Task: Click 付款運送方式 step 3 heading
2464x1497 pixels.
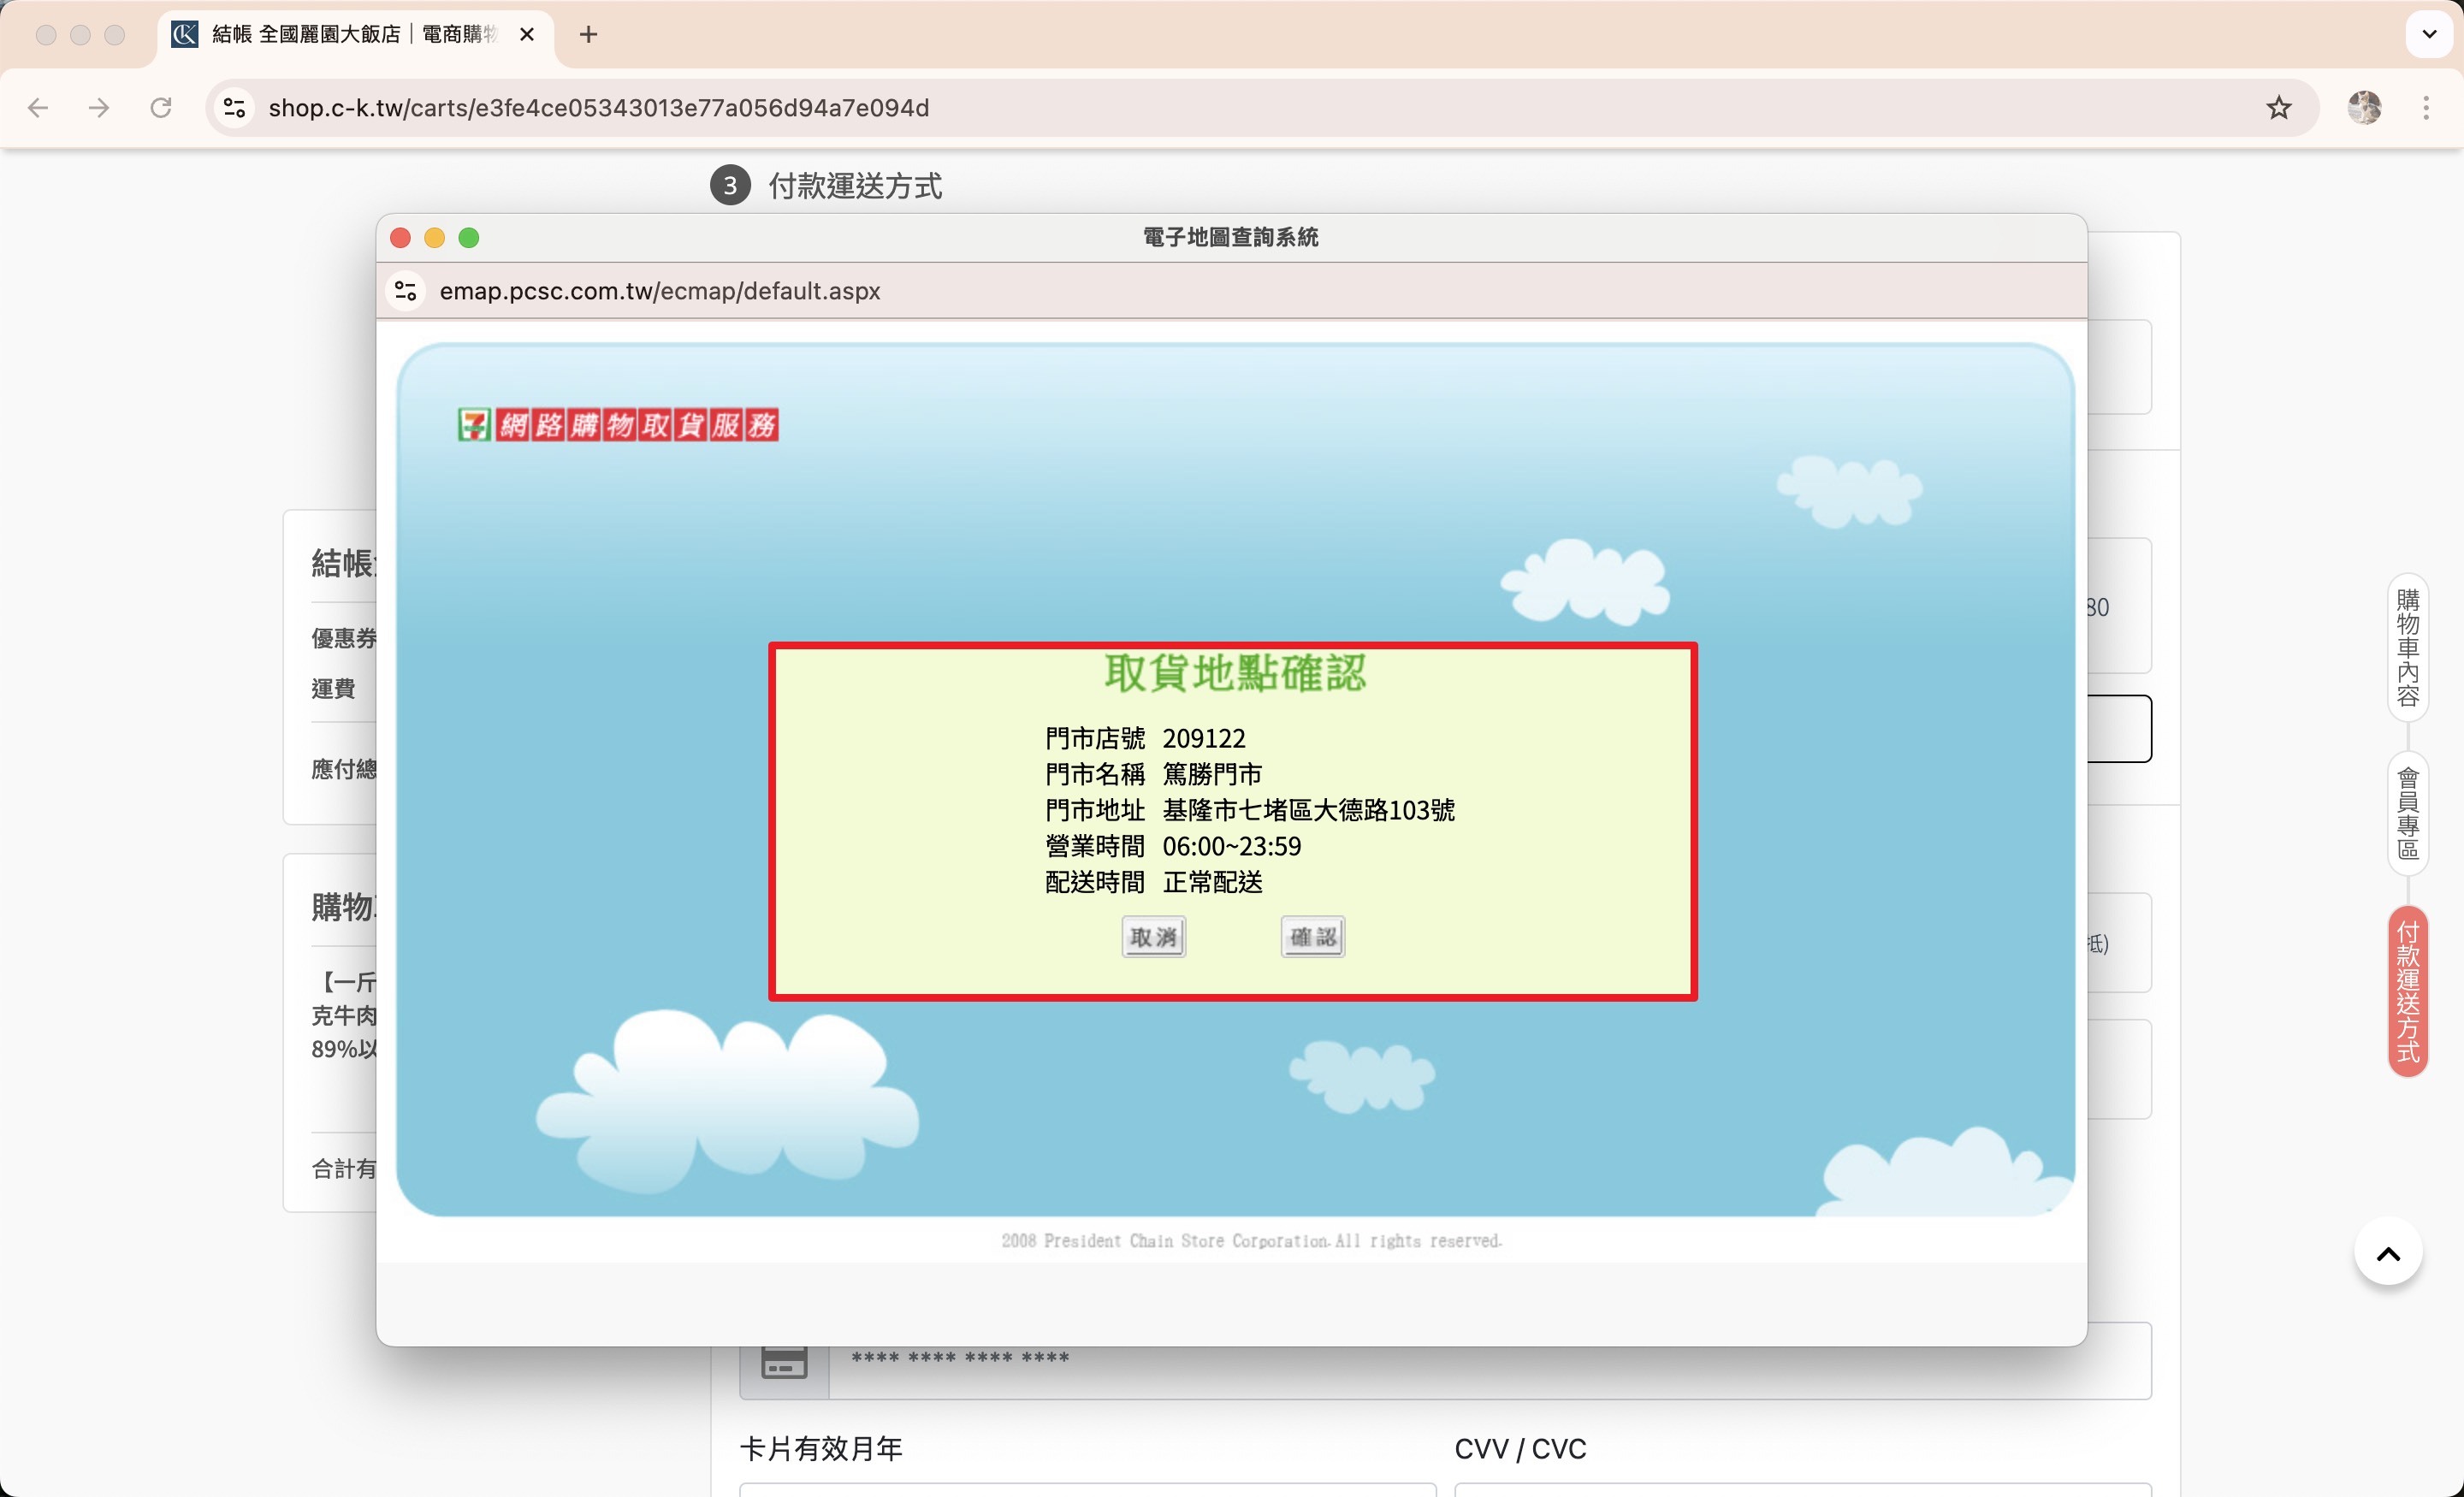Action: [x=855, y=186]
